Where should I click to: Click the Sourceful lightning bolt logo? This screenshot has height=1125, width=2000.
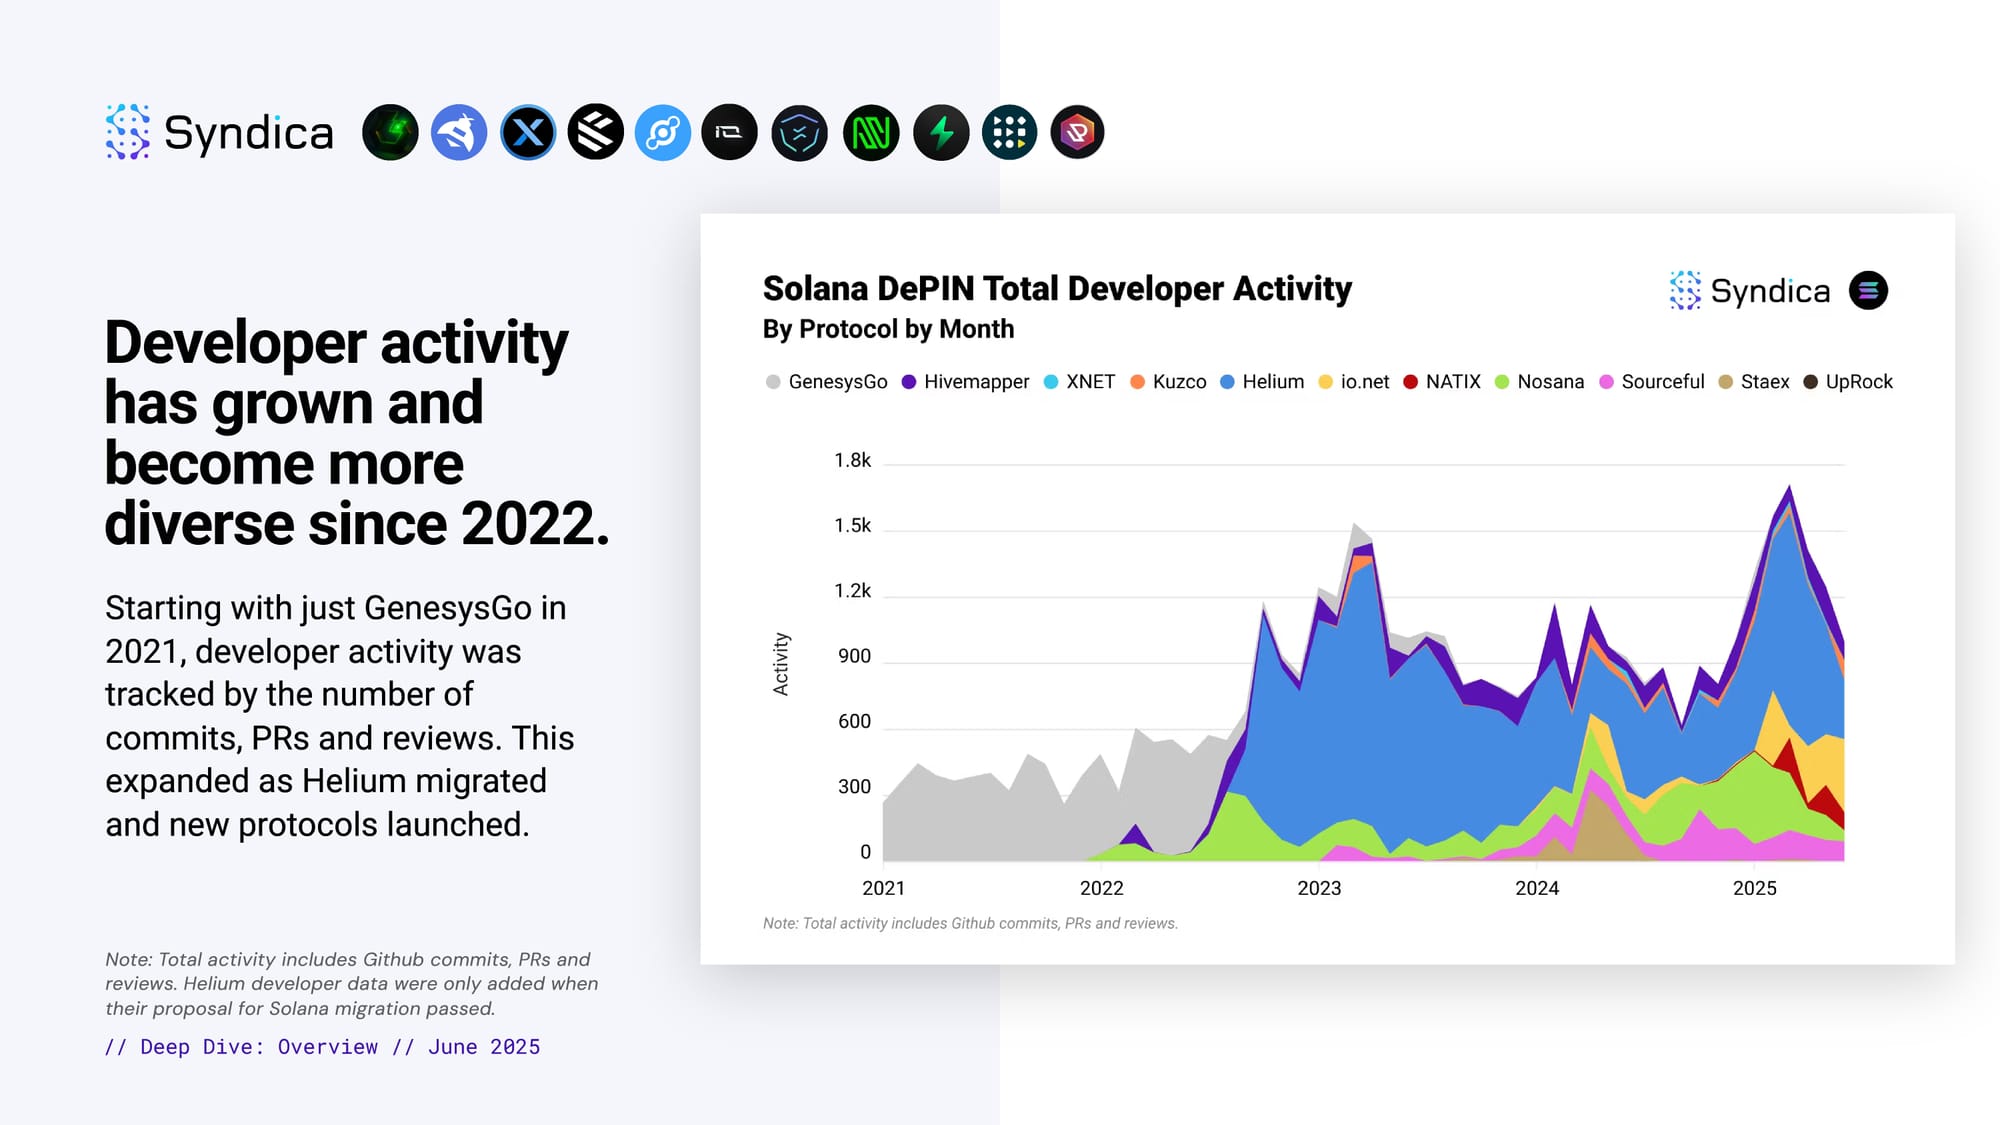(941, 132)
